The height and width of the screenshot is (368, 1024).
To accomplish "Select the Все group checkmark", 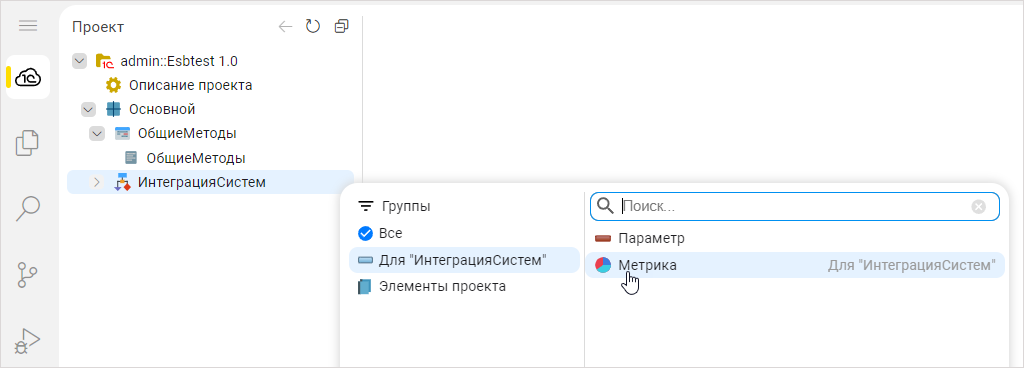I will pyautogui.click(x=365, y=233).
